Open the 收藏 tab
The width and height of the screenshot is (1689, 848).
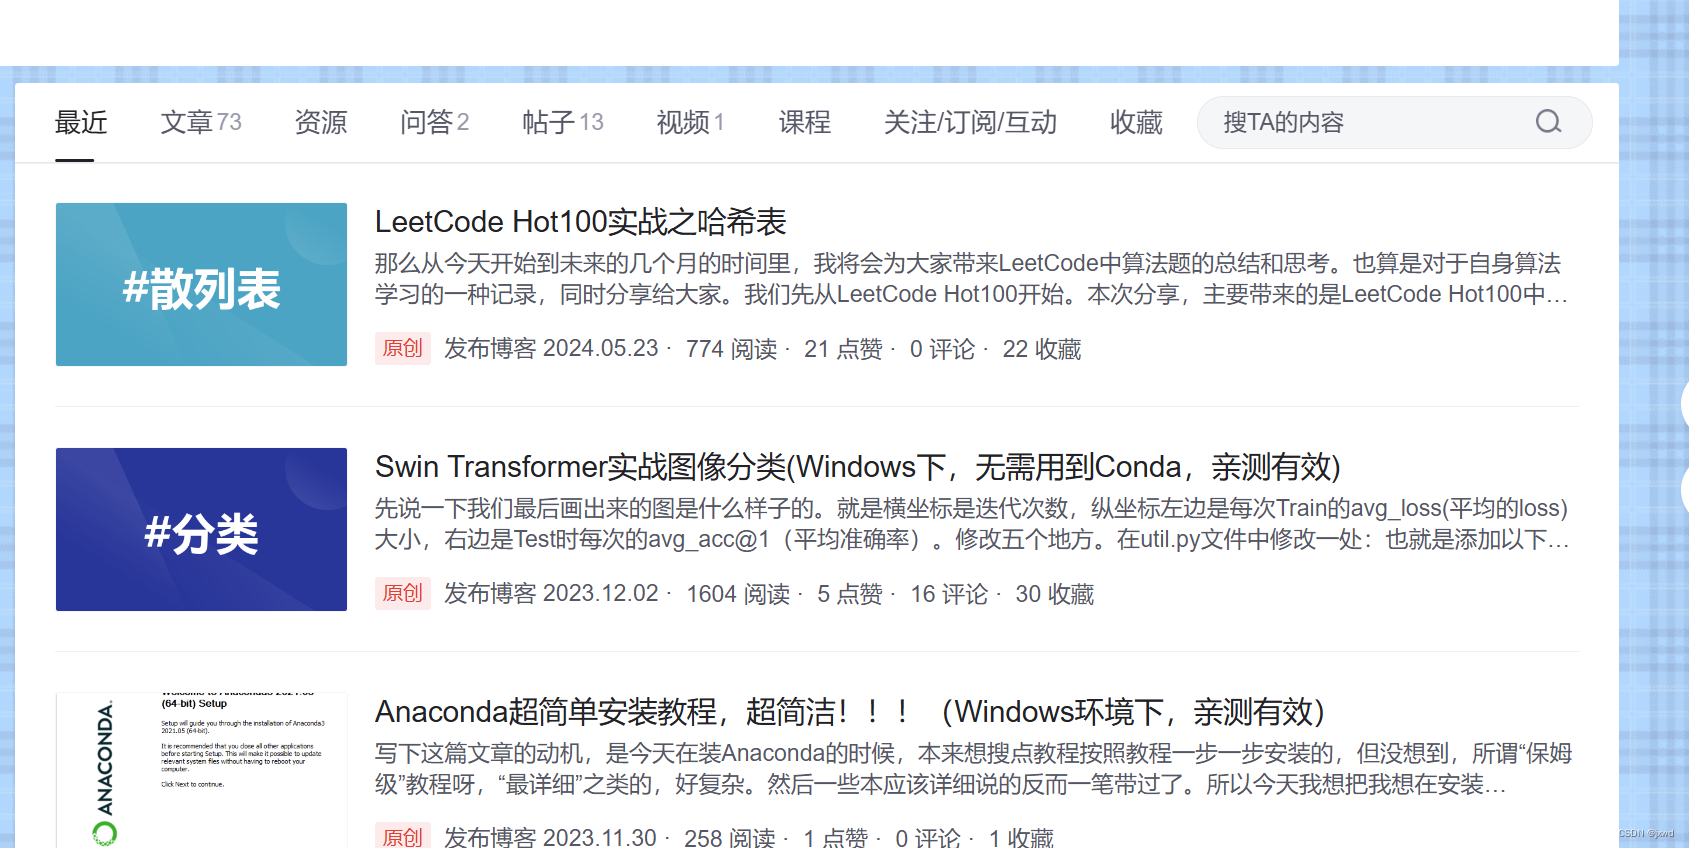pyautogui.click(x=1136, y=122)
